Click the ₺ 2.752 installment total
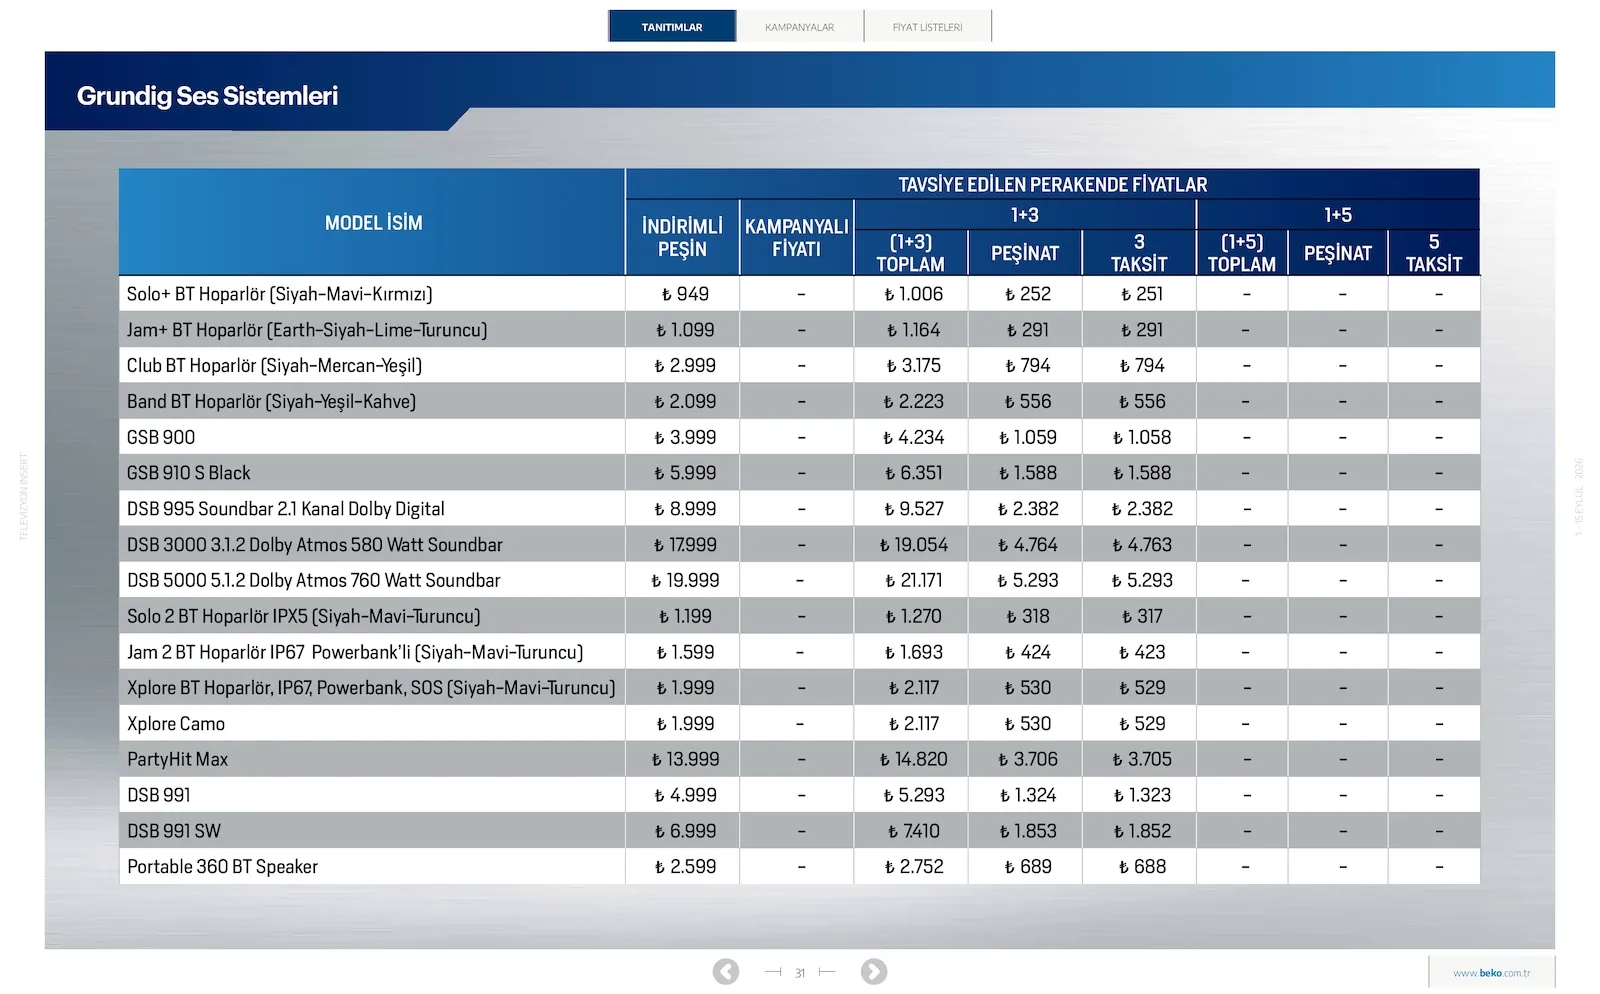The height and width of the screenshot is (994, 1600). click(x=913, y=867)
